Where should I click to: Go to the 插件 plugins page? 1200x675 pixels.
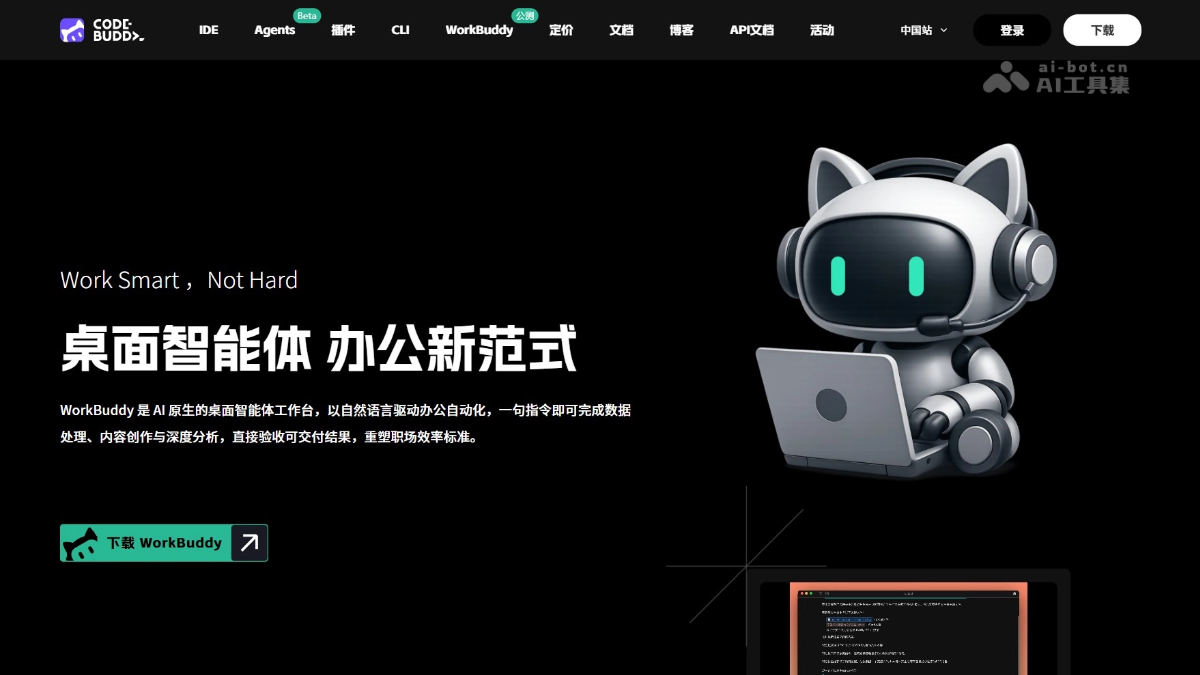343,30
